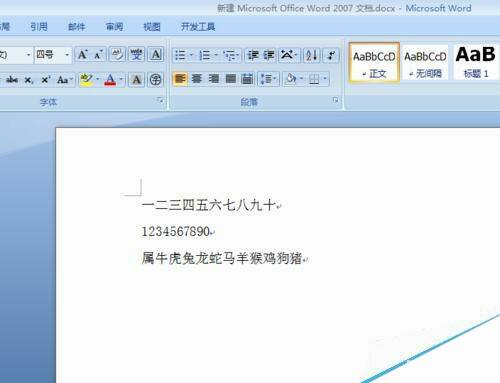Open the Change Case Aa menu
The width and height of the screenshot is (500, 383).
[64, 80]
